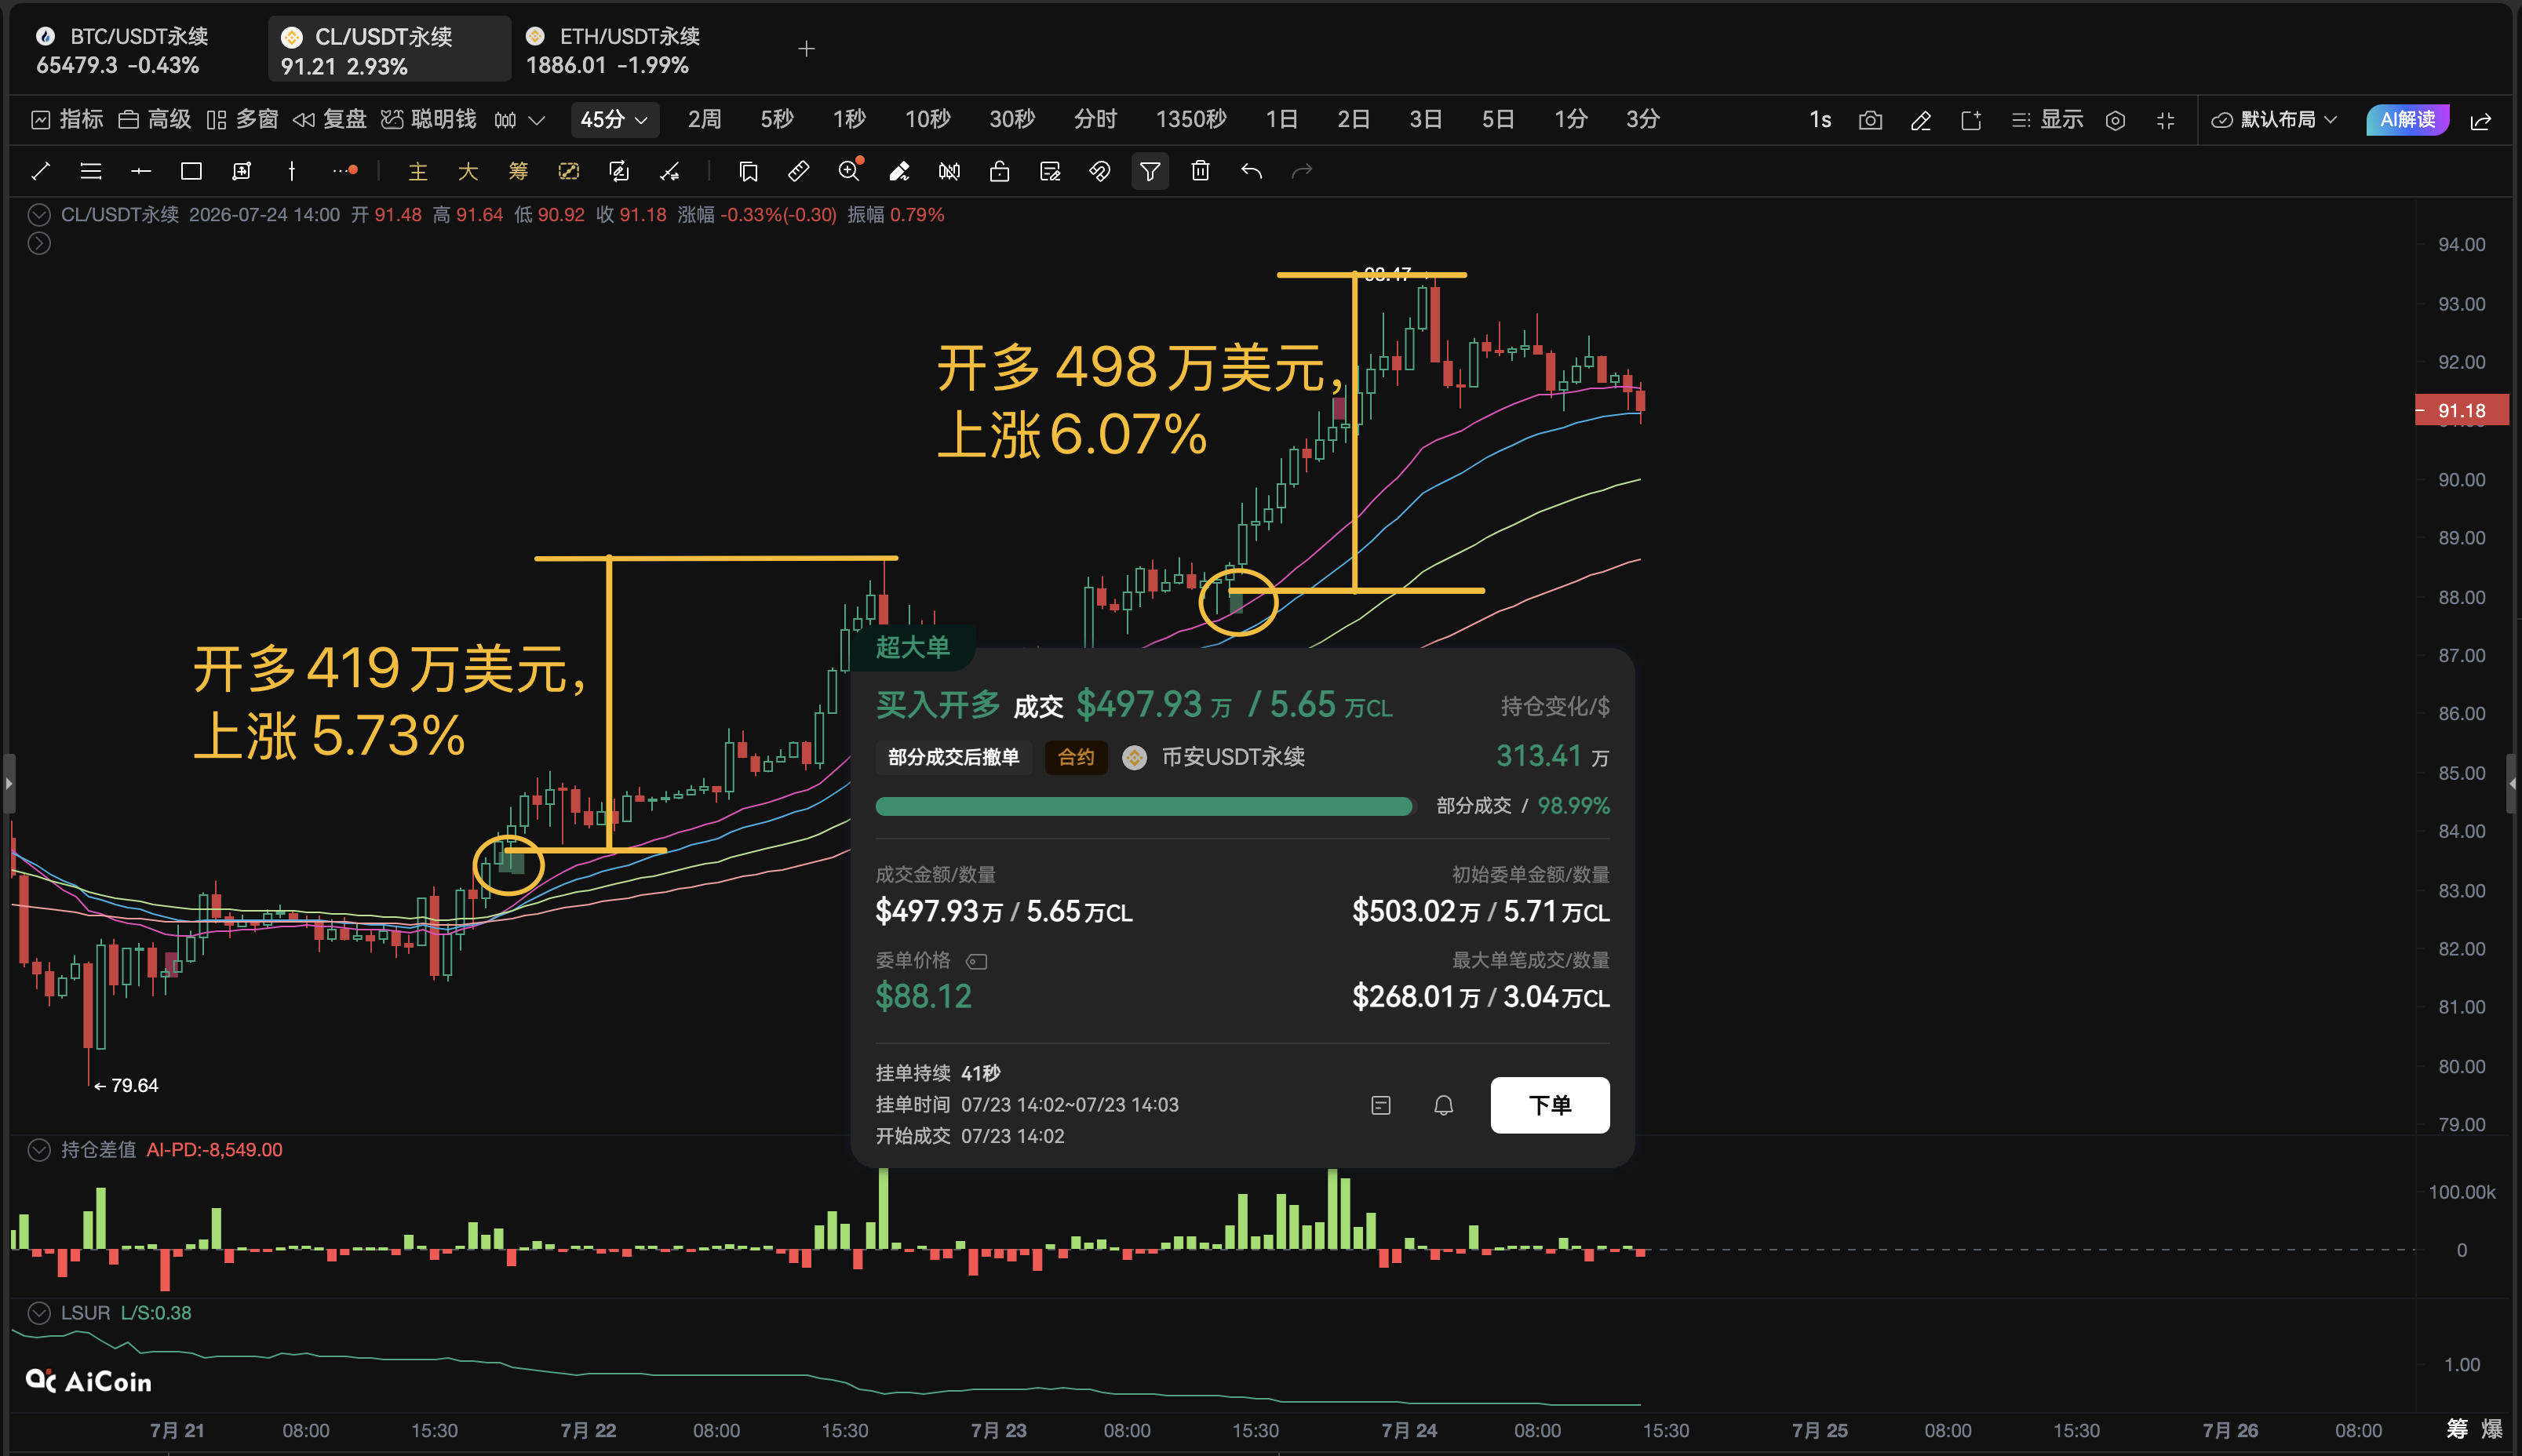Click the 主 main-force orders icon
2522x1456 pixels.
418,171
